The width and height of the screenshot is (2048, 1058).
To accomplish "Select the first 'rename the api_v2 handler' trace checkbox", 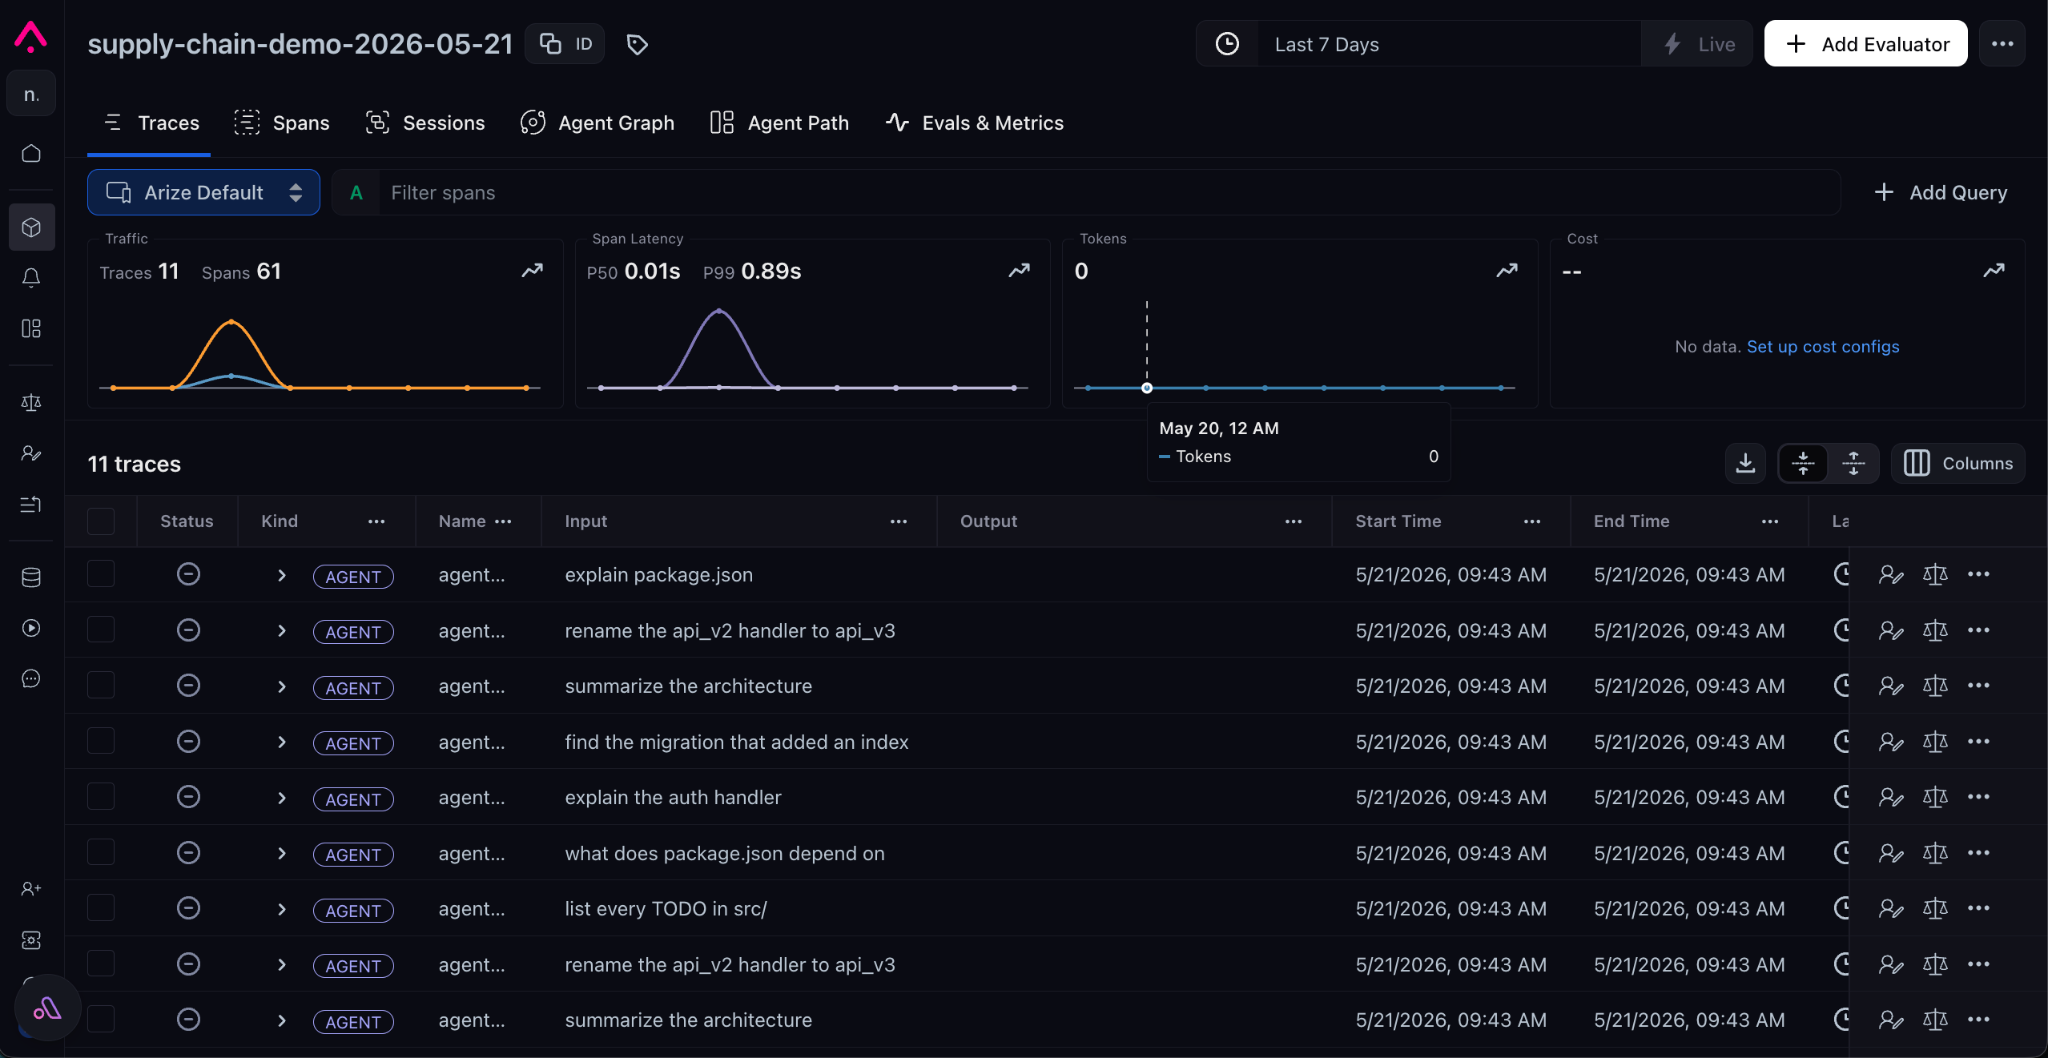I will click(101, 630).
